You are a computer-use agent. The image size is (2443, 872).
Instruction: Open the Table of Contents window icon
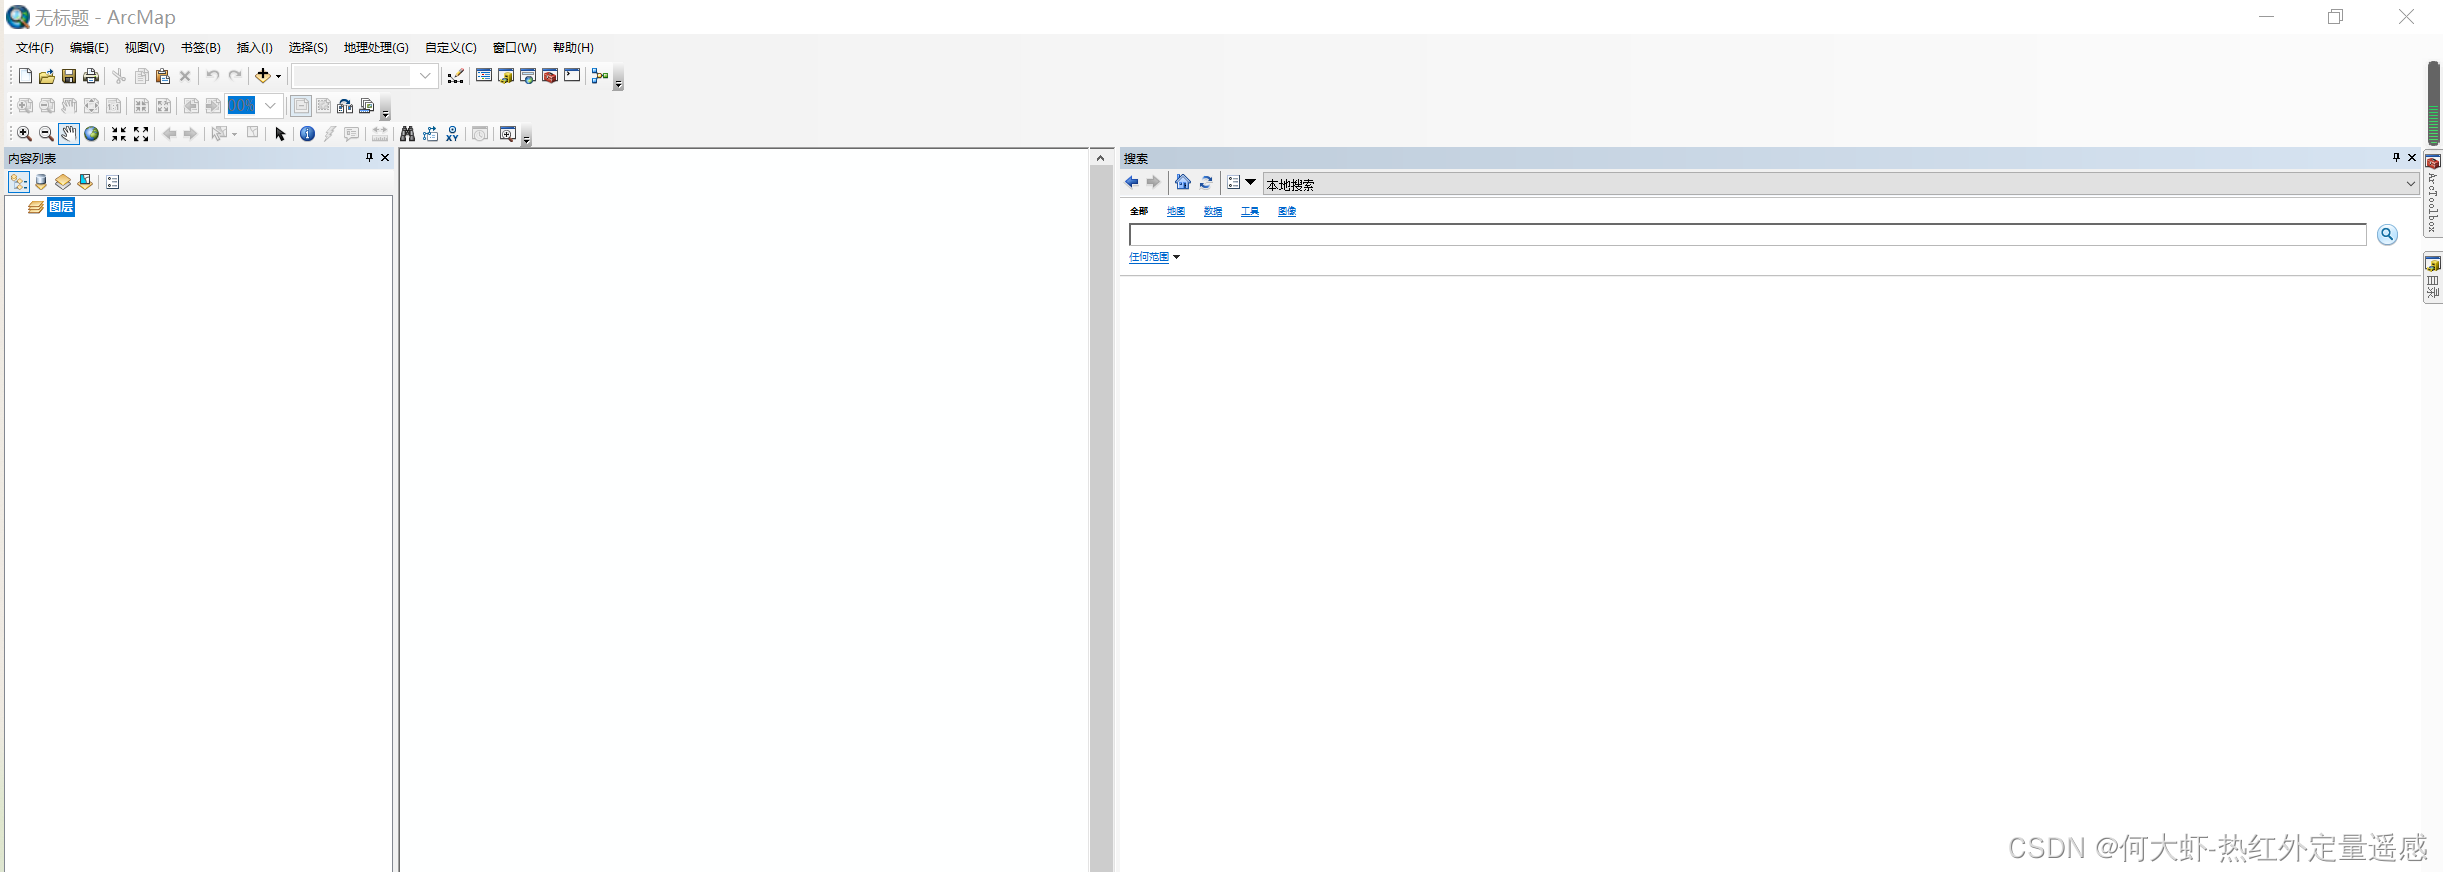(484, 76)
